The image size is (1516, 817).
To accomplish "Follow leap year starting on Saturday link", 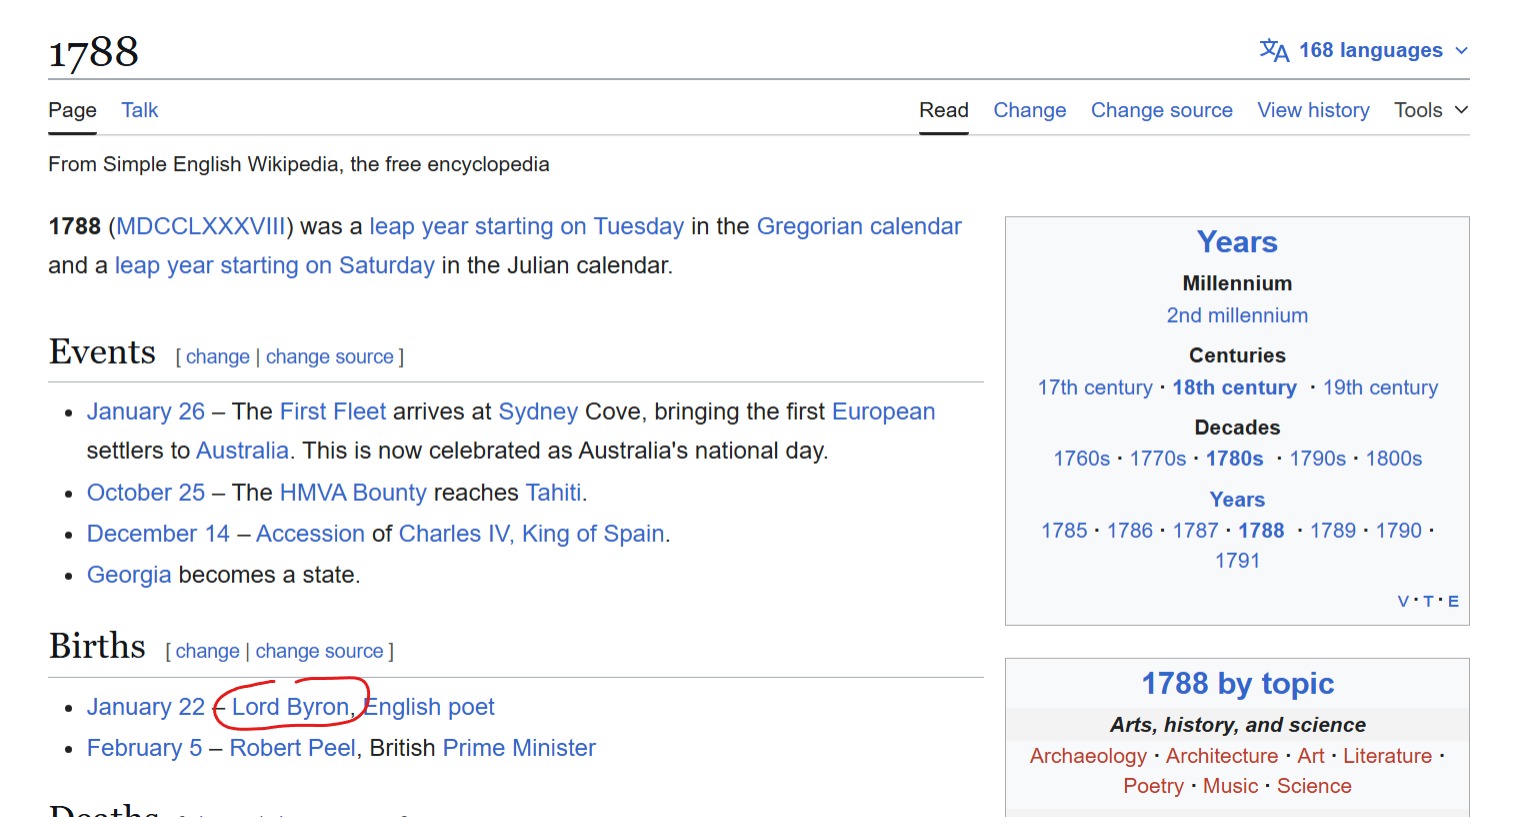I will (x=275, y=265).
